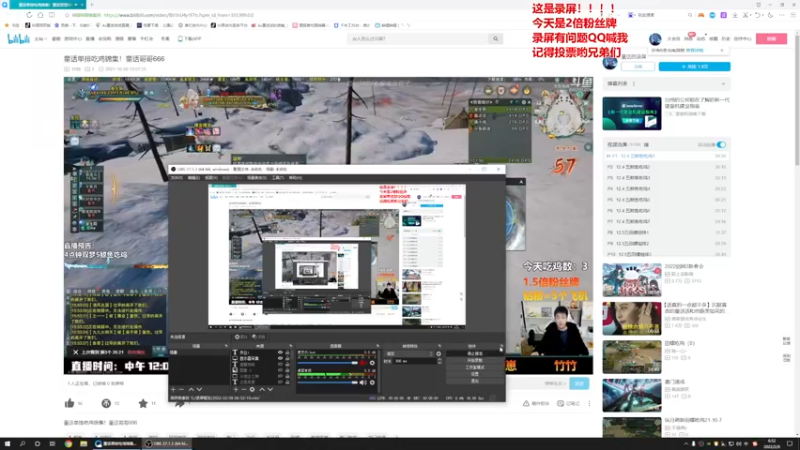Toggle the lock of the first OBS source

pyautogui.click(x=287, y=353)
